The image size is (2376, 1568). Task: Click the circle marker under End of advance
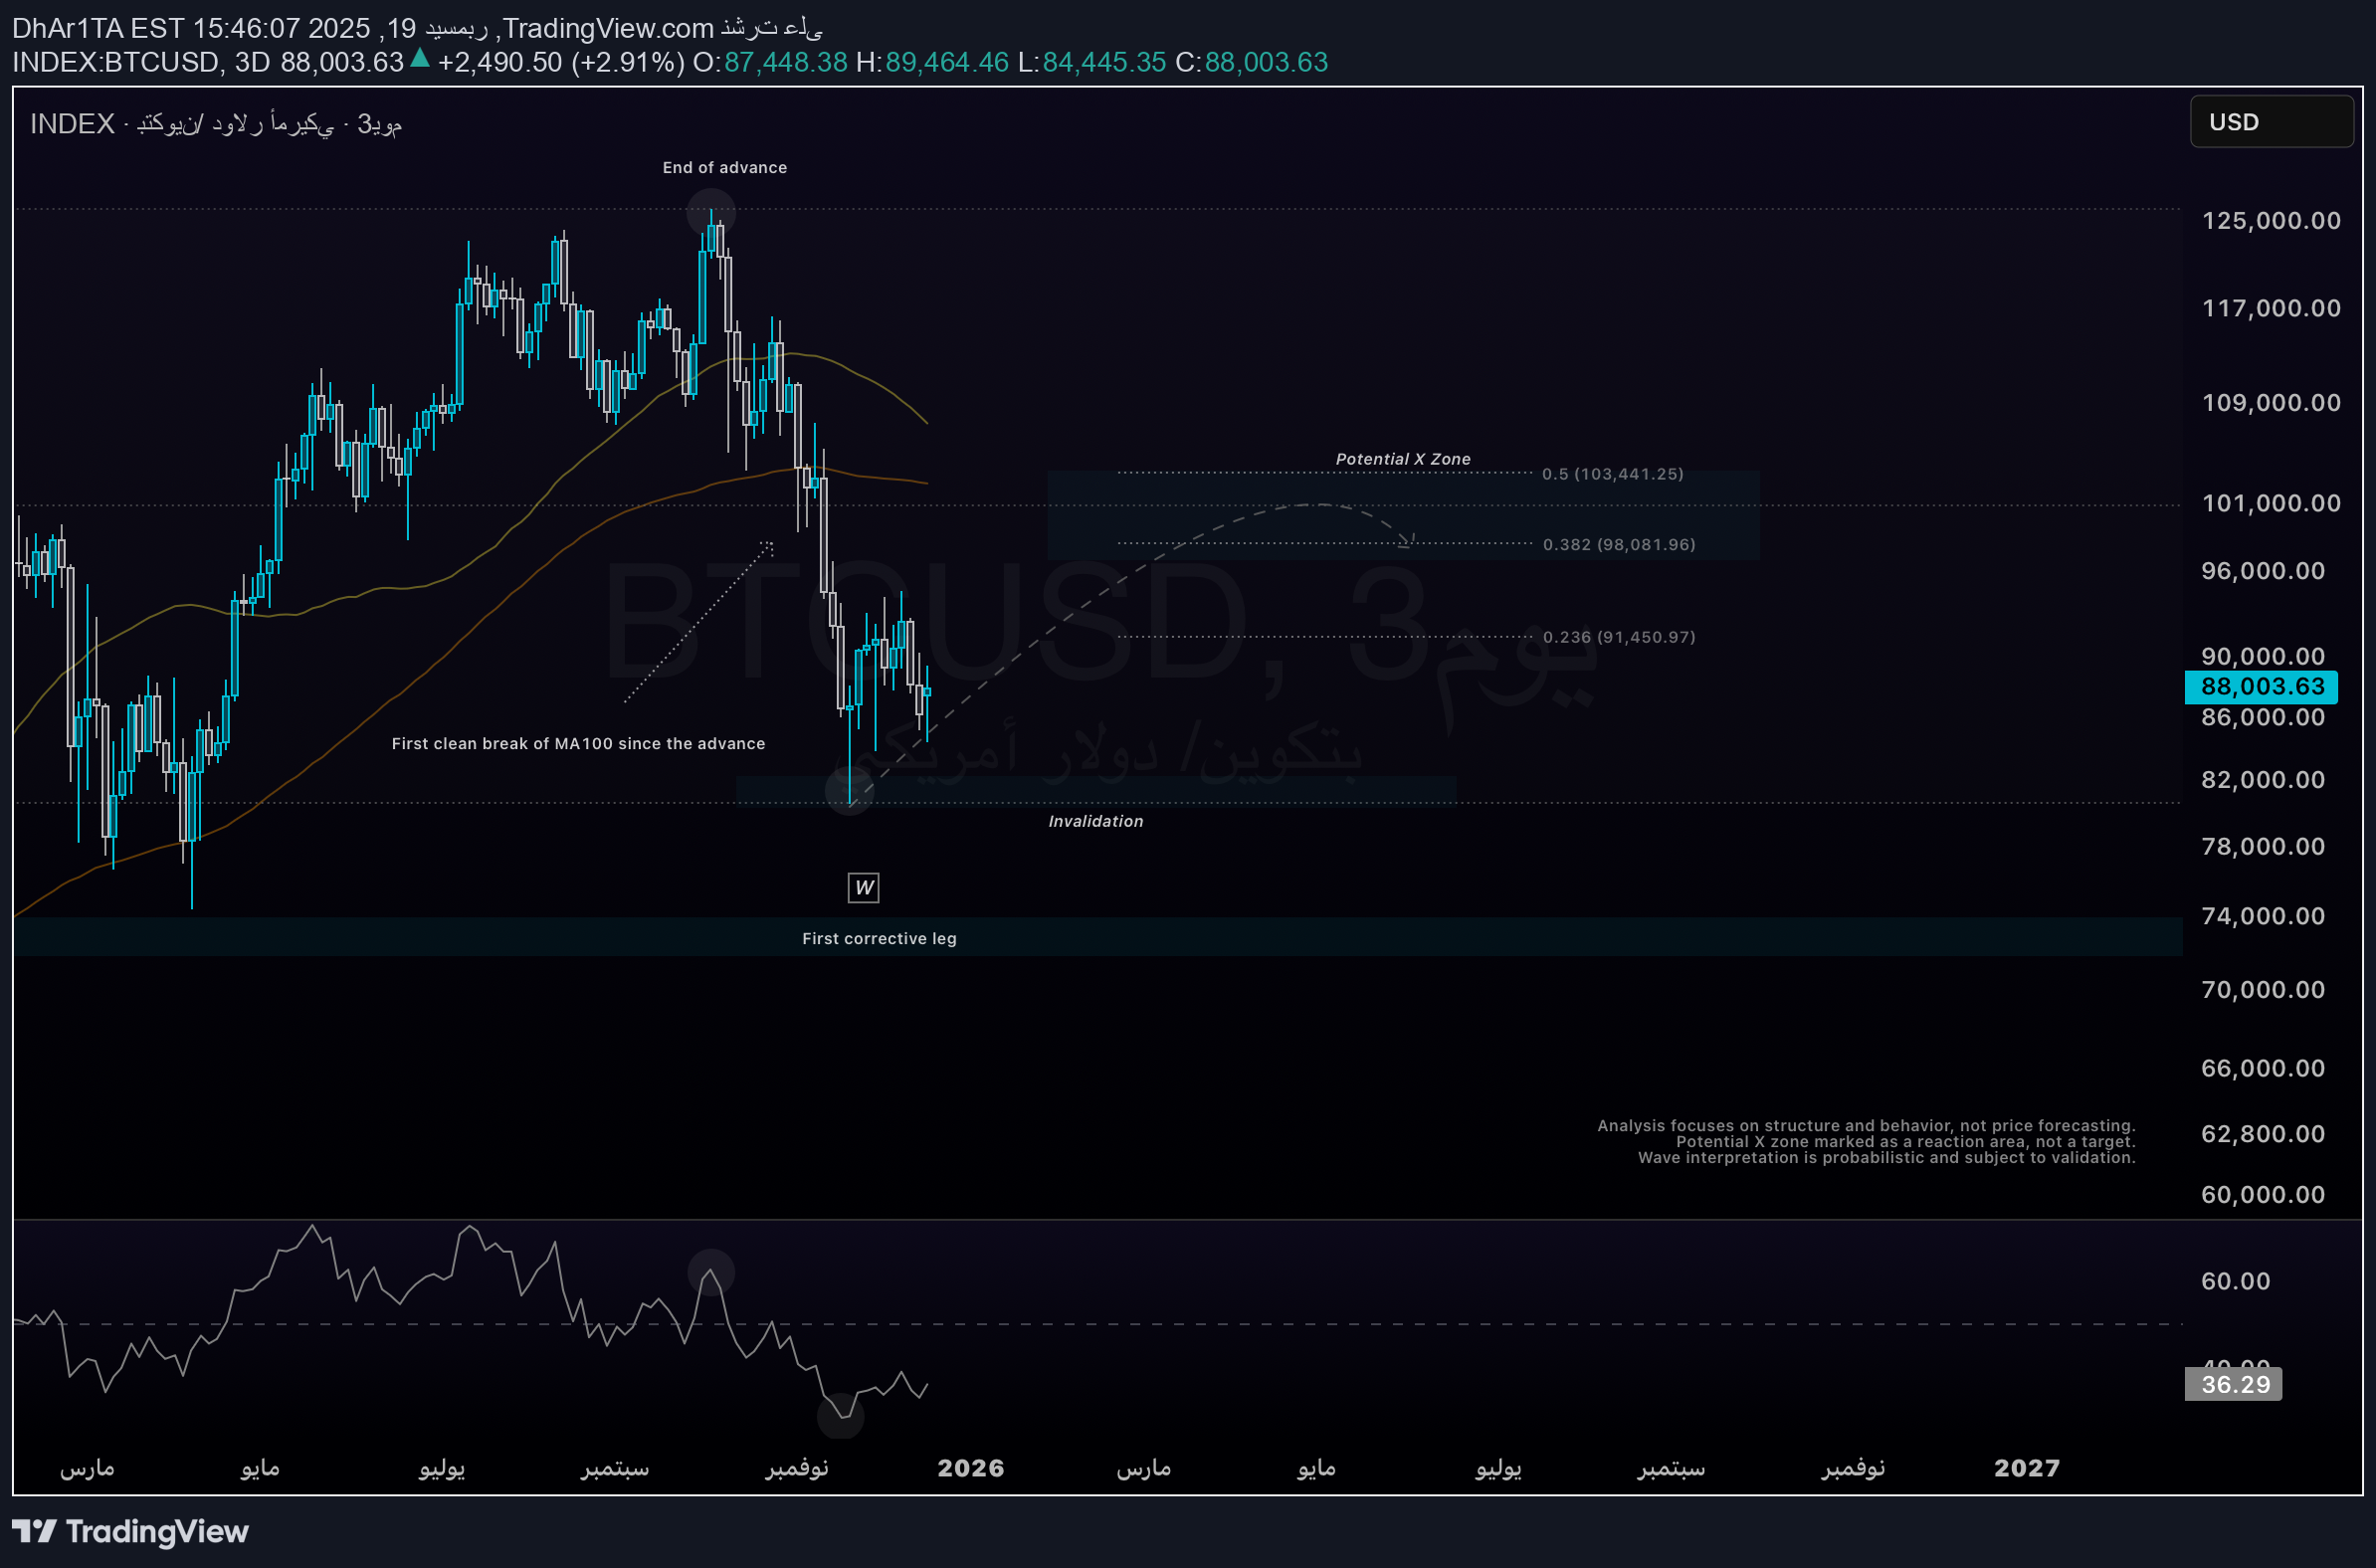pos(711,212)
